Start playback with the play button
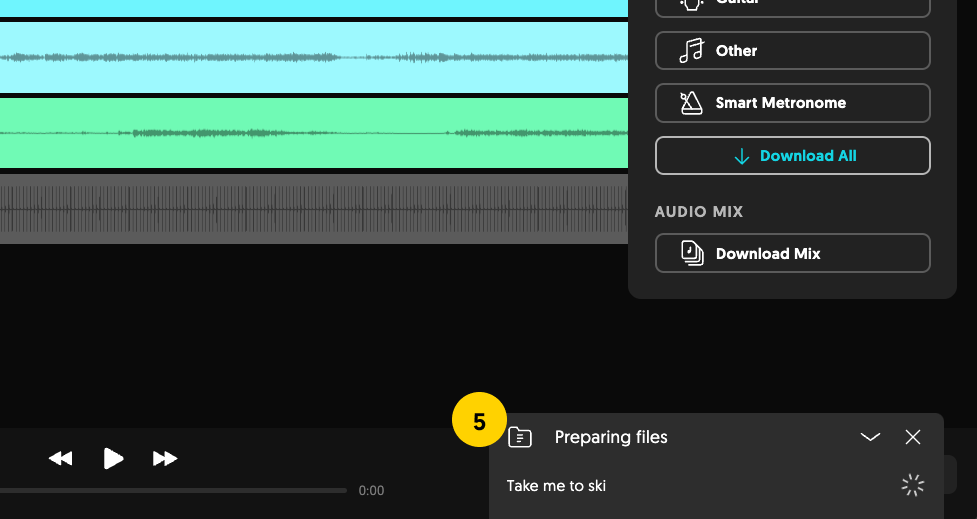Image resolution: width=977 pixels, height=519 pixels. tap(113, 459)
